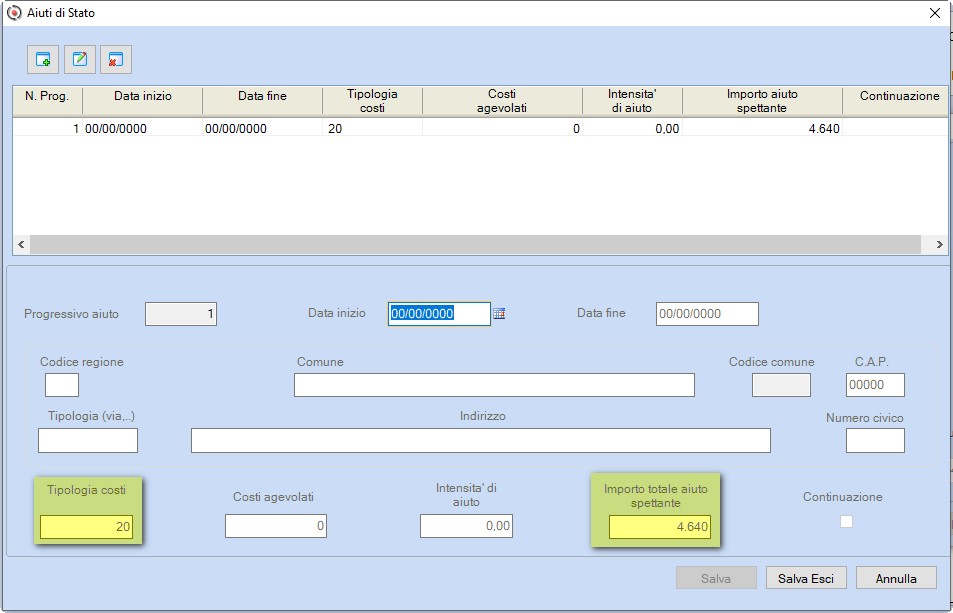Click the edit record toolbar icon
Viewport: 953px width, 613px height.
[80, 60]
